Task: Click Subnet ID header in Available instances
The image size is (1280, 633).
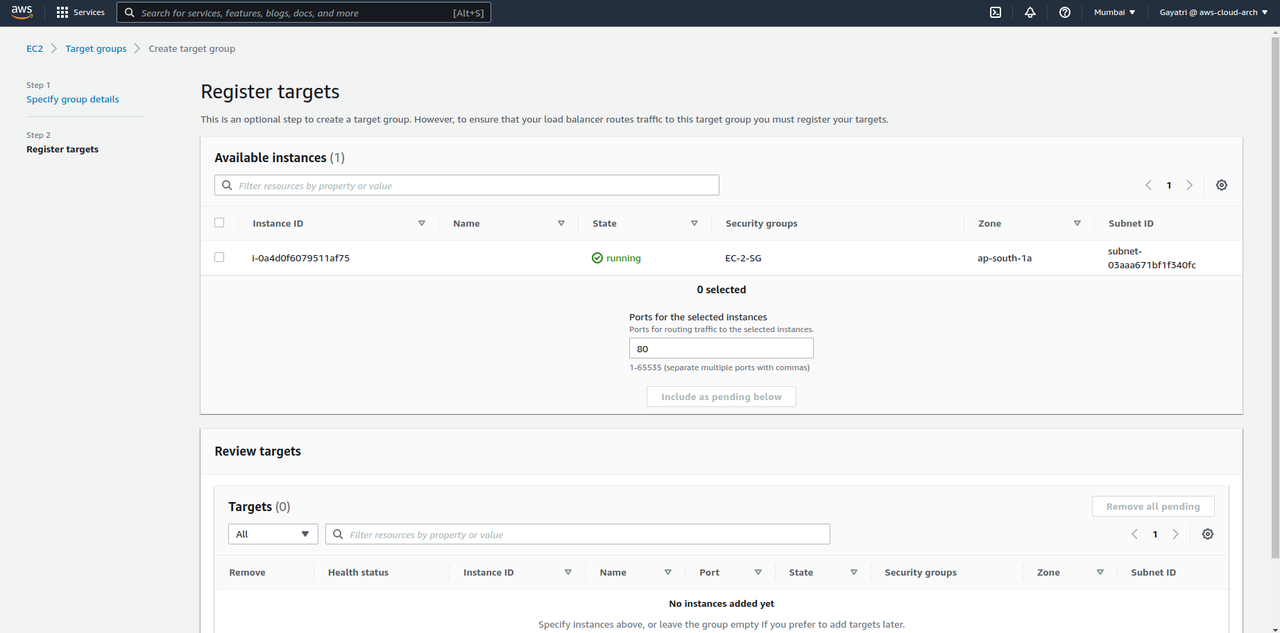Action: pos(1131,223)
